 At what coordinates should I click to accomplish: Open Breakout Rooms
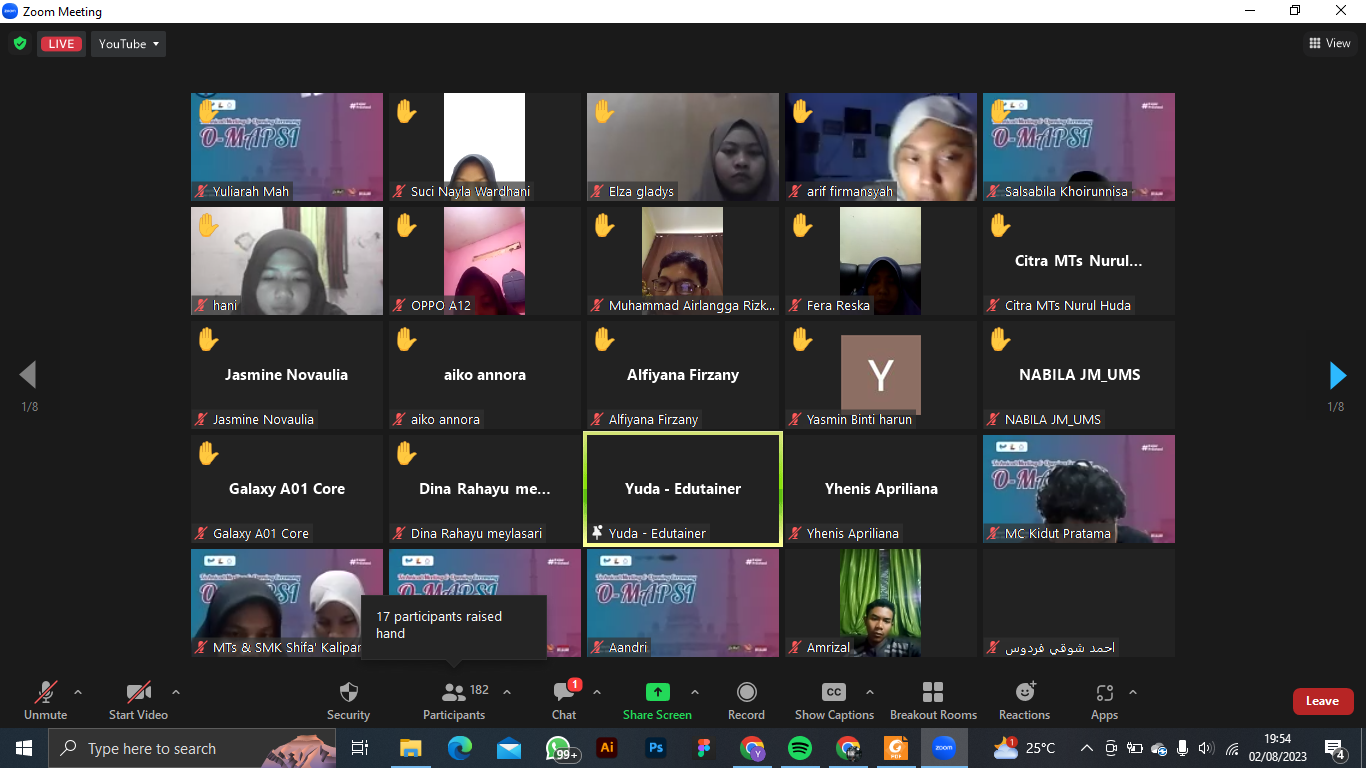(933, 700)
